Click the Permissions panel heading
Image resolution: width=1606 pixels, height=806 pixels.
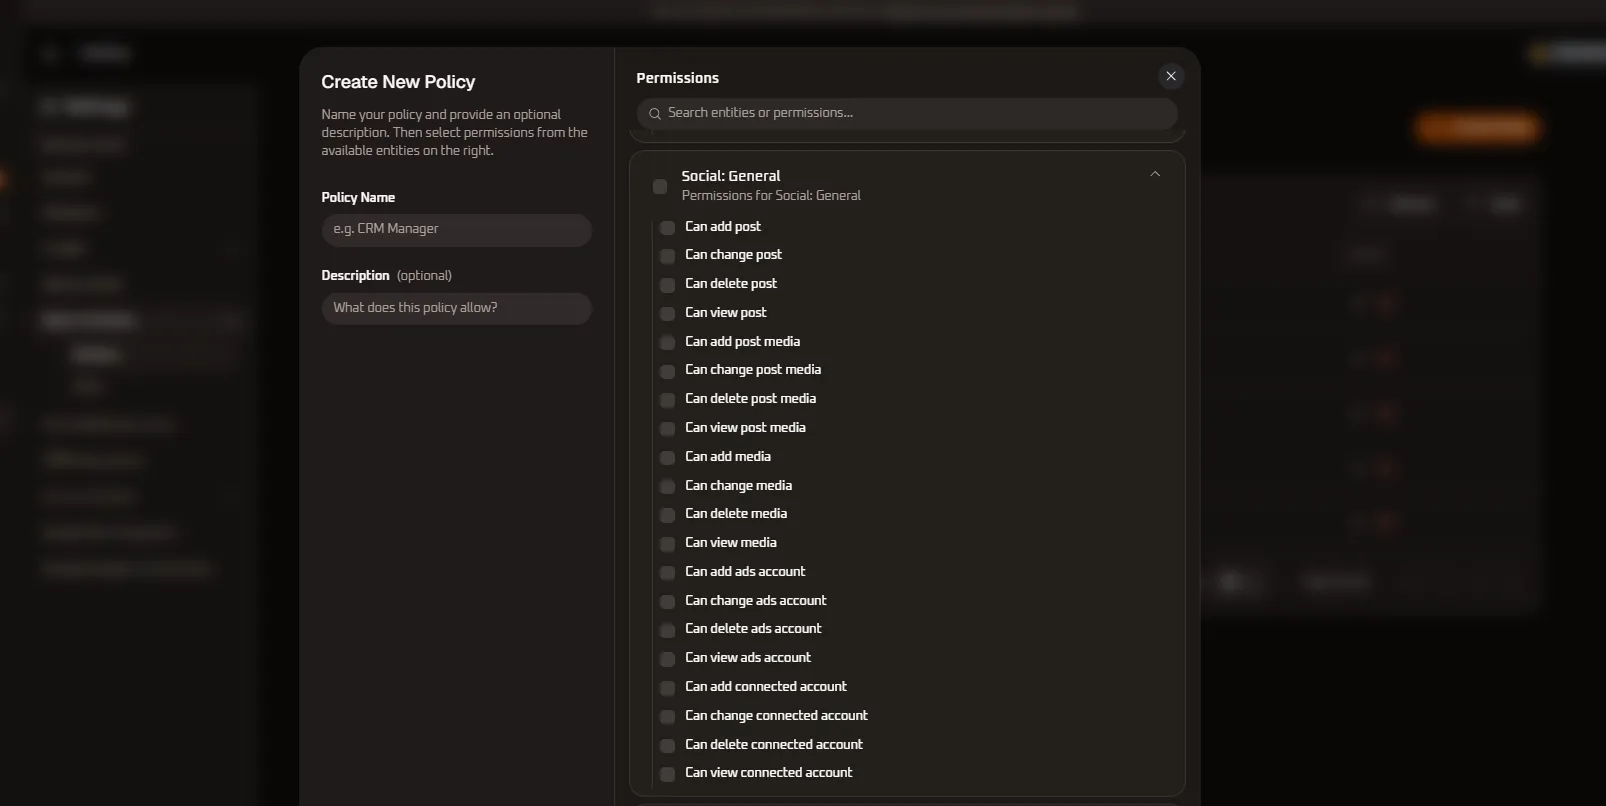pyautogui.click(x=677, y=78)
